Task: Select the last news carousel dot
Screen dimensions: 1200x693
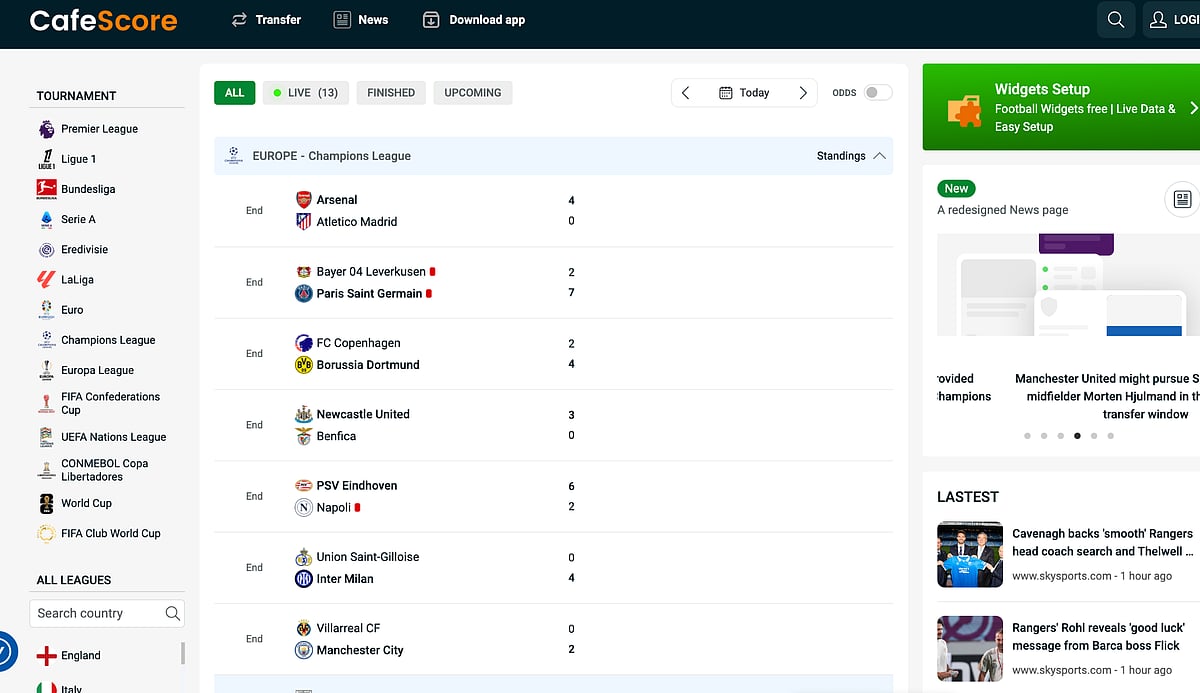Action: coord(1110,436)
